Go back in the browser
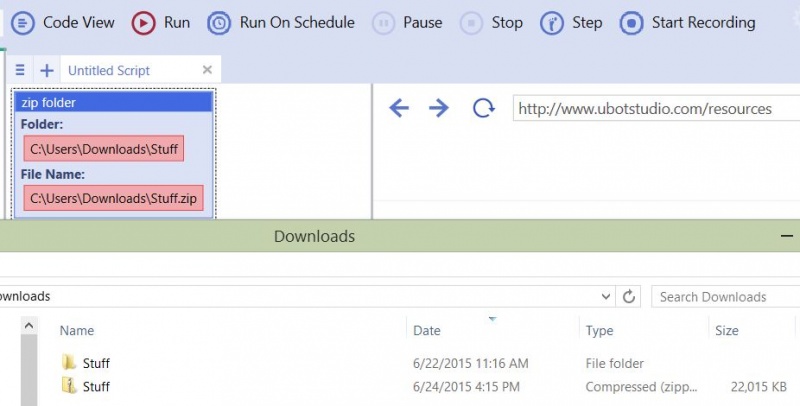Viewport: 800px width, 406px height. [x=398, y=108]
